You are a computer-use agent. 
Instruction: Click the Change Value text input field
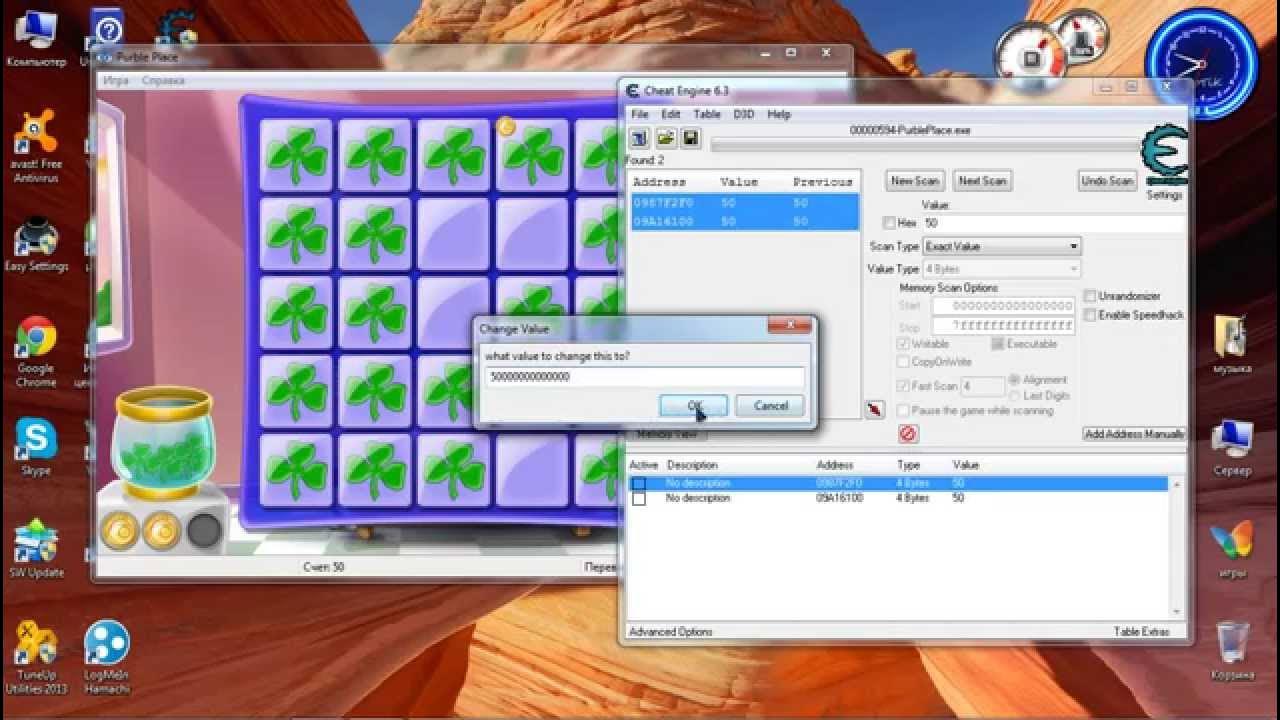(645, 377)
